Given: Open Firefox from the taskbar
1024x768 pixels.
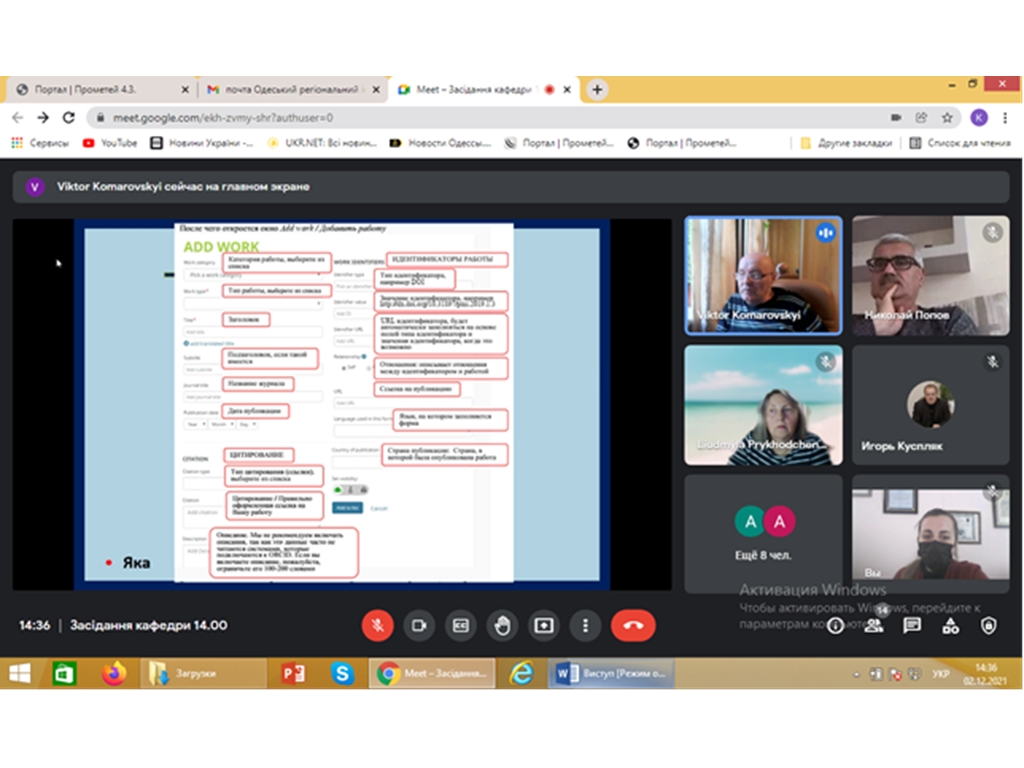Looking at the screenshot, I should 114,673.
